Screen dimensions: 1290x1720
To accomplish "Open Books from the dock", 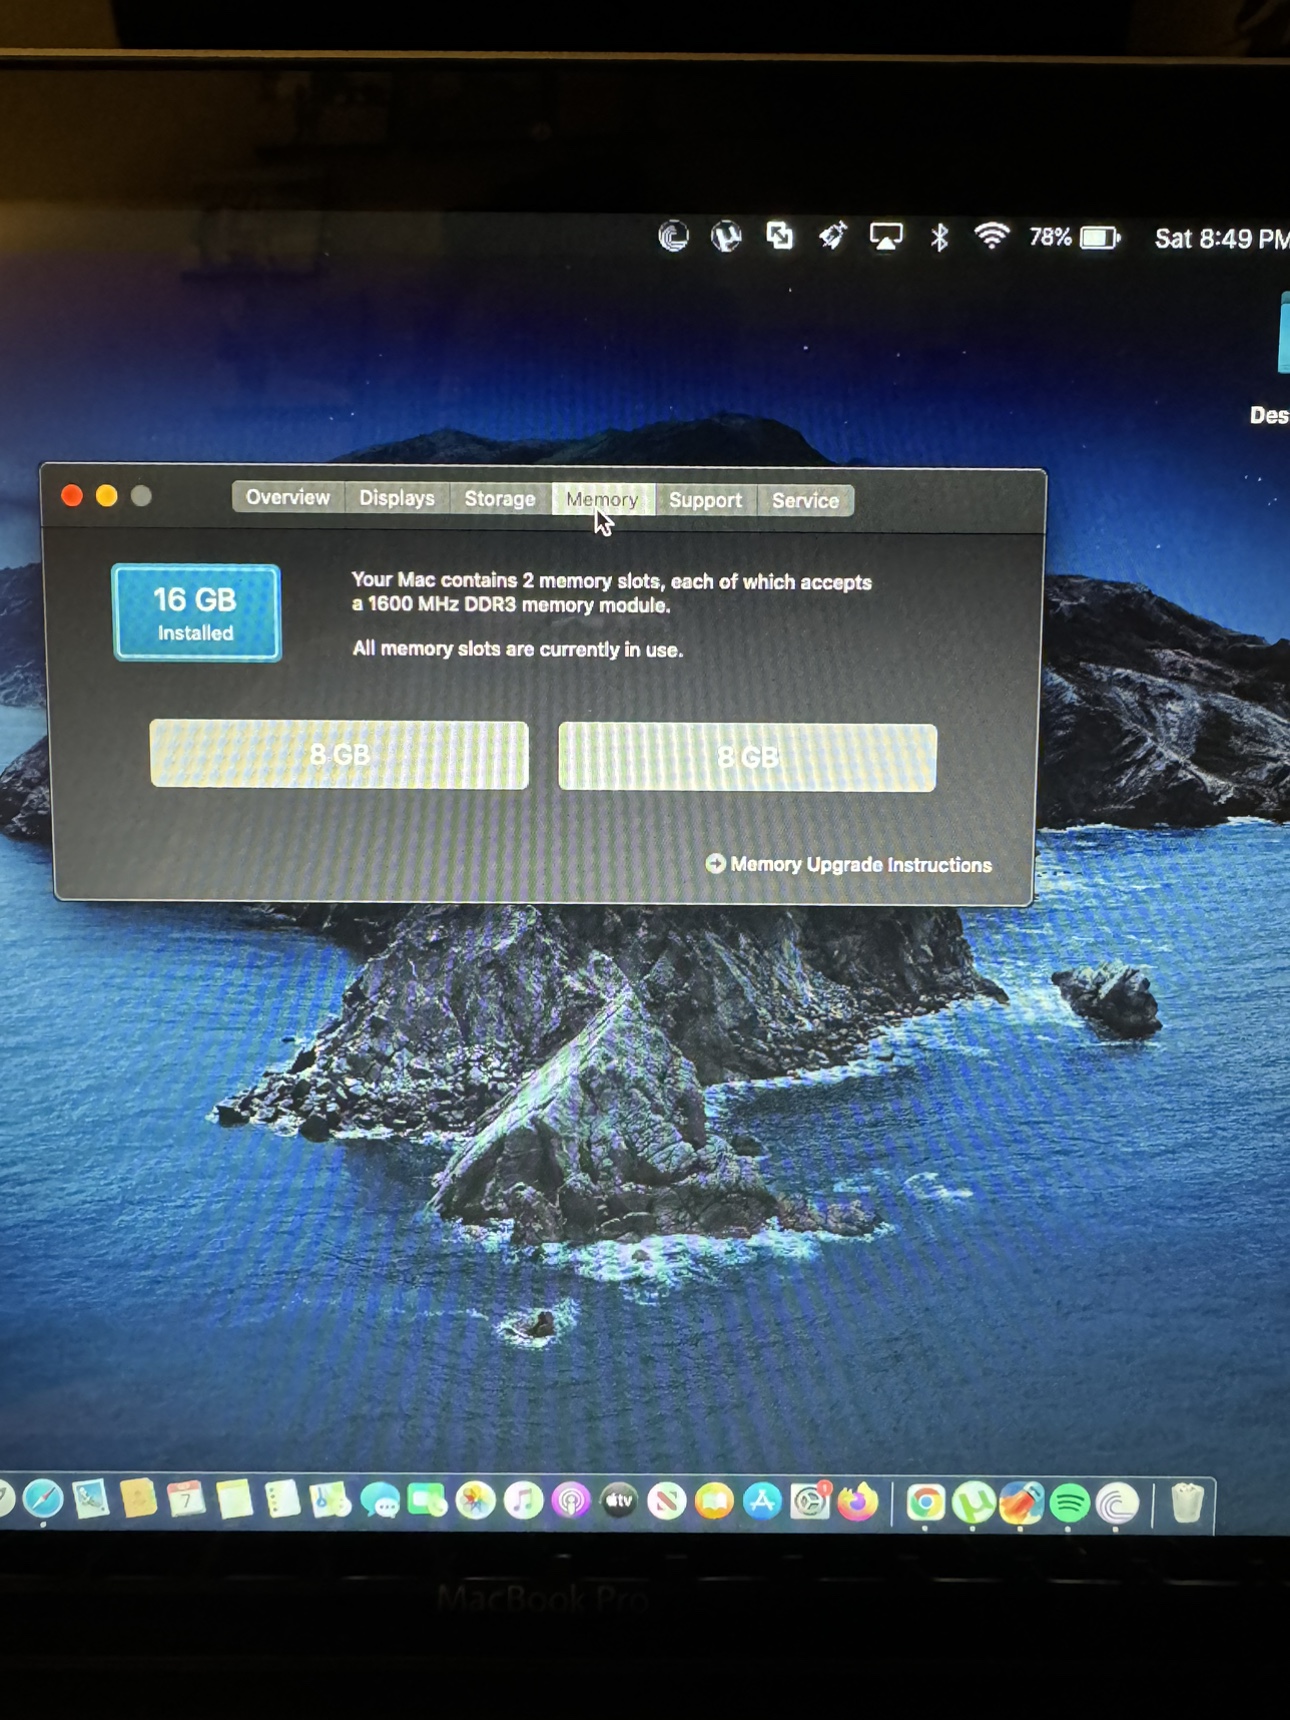I will (x=714, y=1502).
